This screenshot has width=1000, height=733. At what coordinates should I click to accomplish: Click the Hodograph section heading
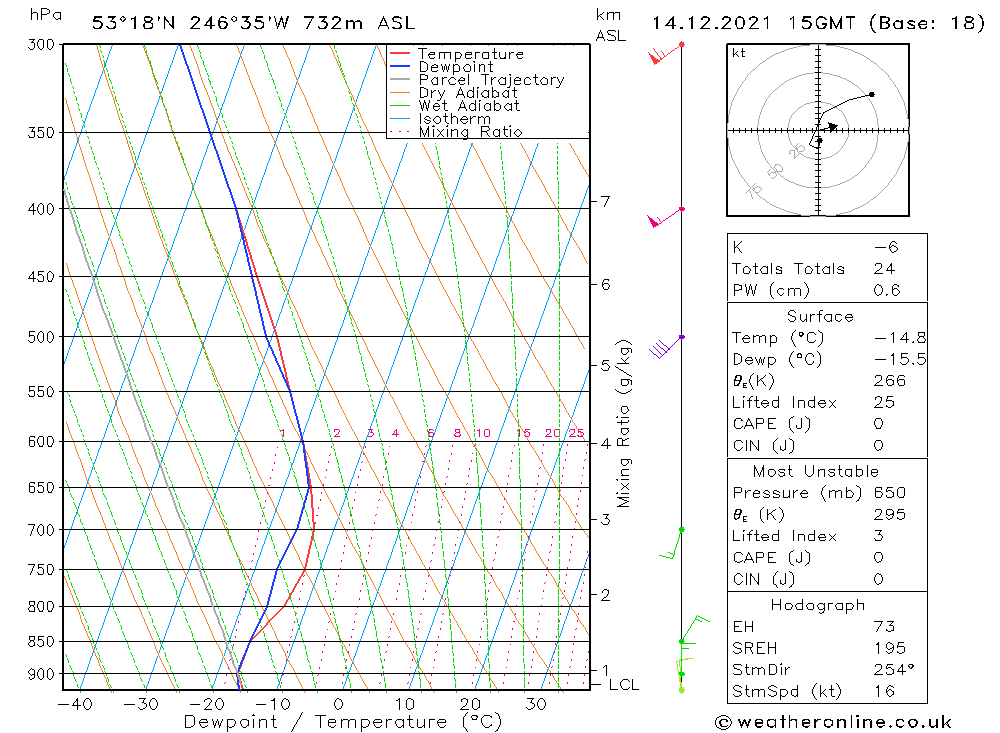(818, 605)
